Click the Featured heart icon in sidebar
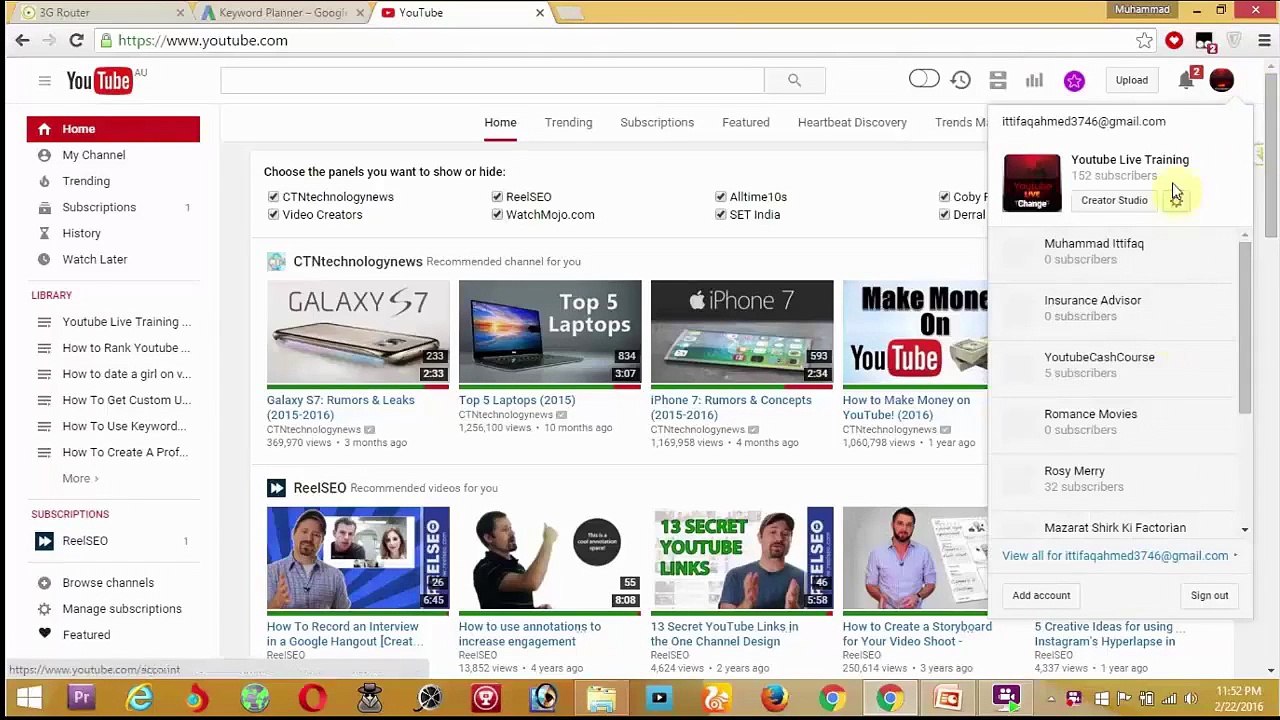1280x720 pixels. [x=44, y=634]
